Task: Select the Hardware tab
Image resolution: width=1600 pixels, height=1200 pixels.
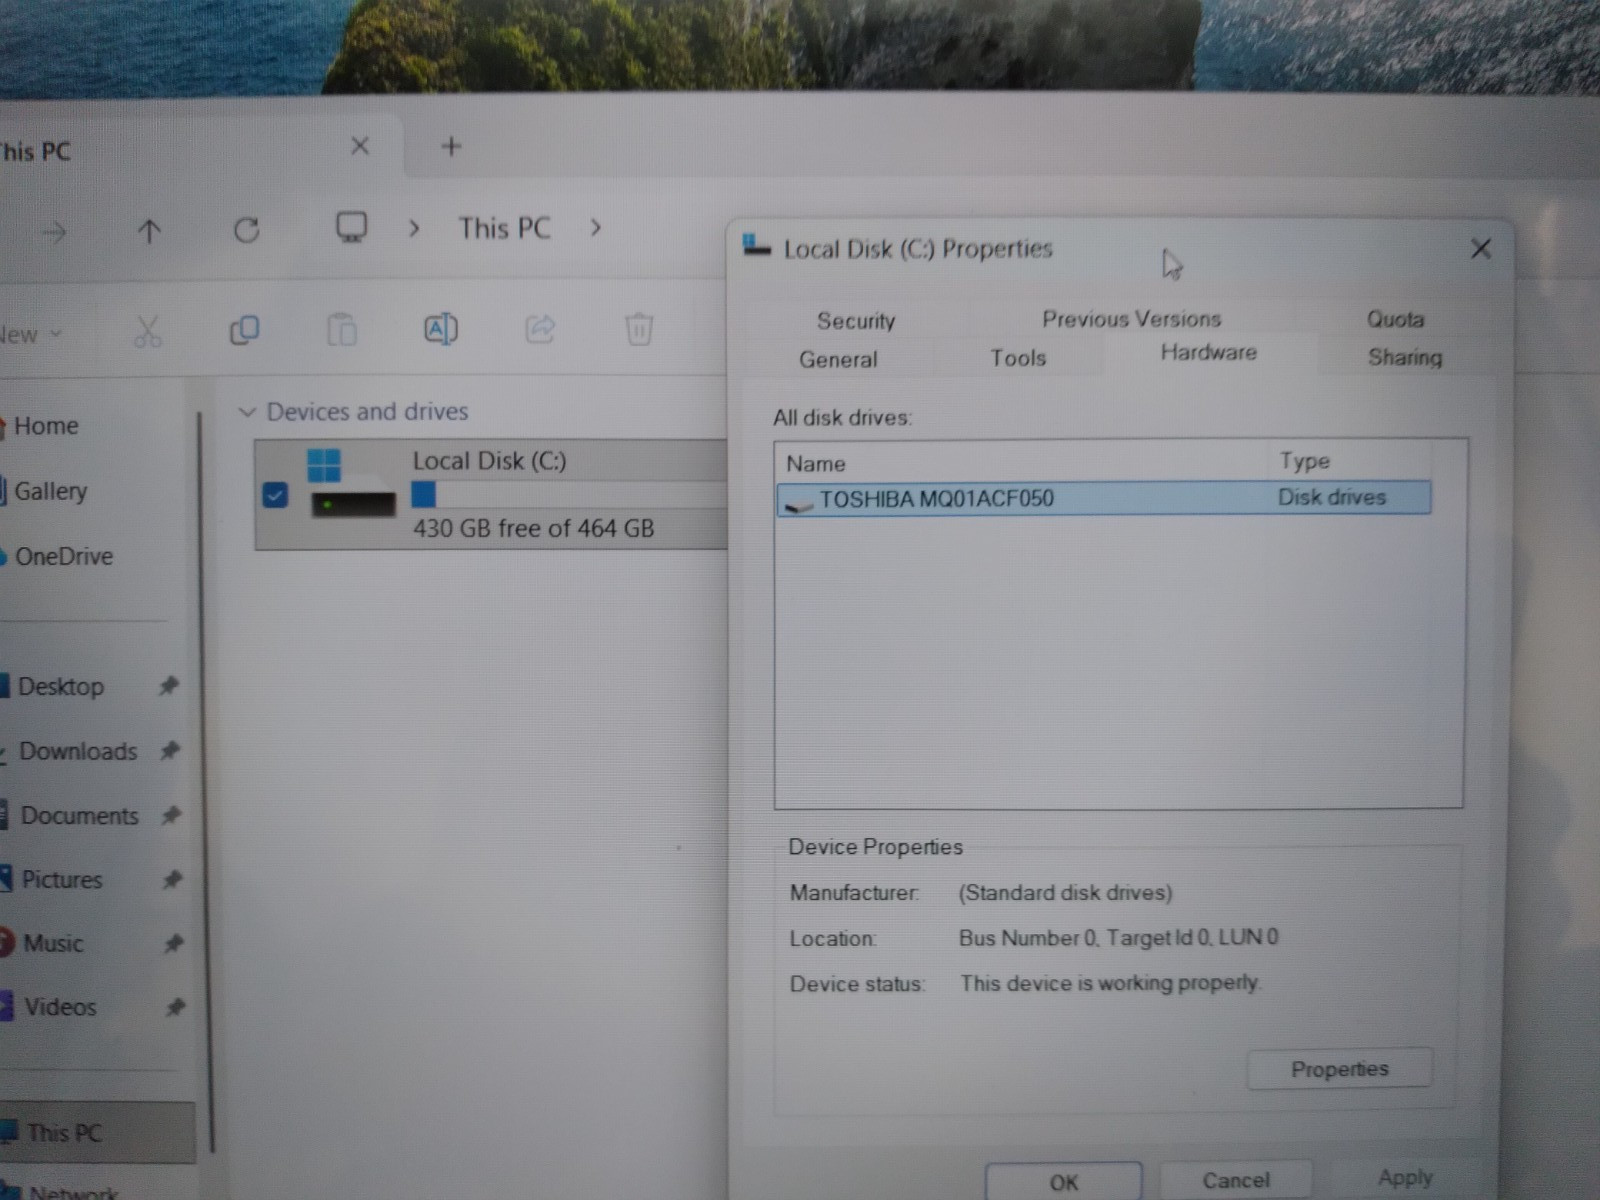Action: coord(1209,352)
